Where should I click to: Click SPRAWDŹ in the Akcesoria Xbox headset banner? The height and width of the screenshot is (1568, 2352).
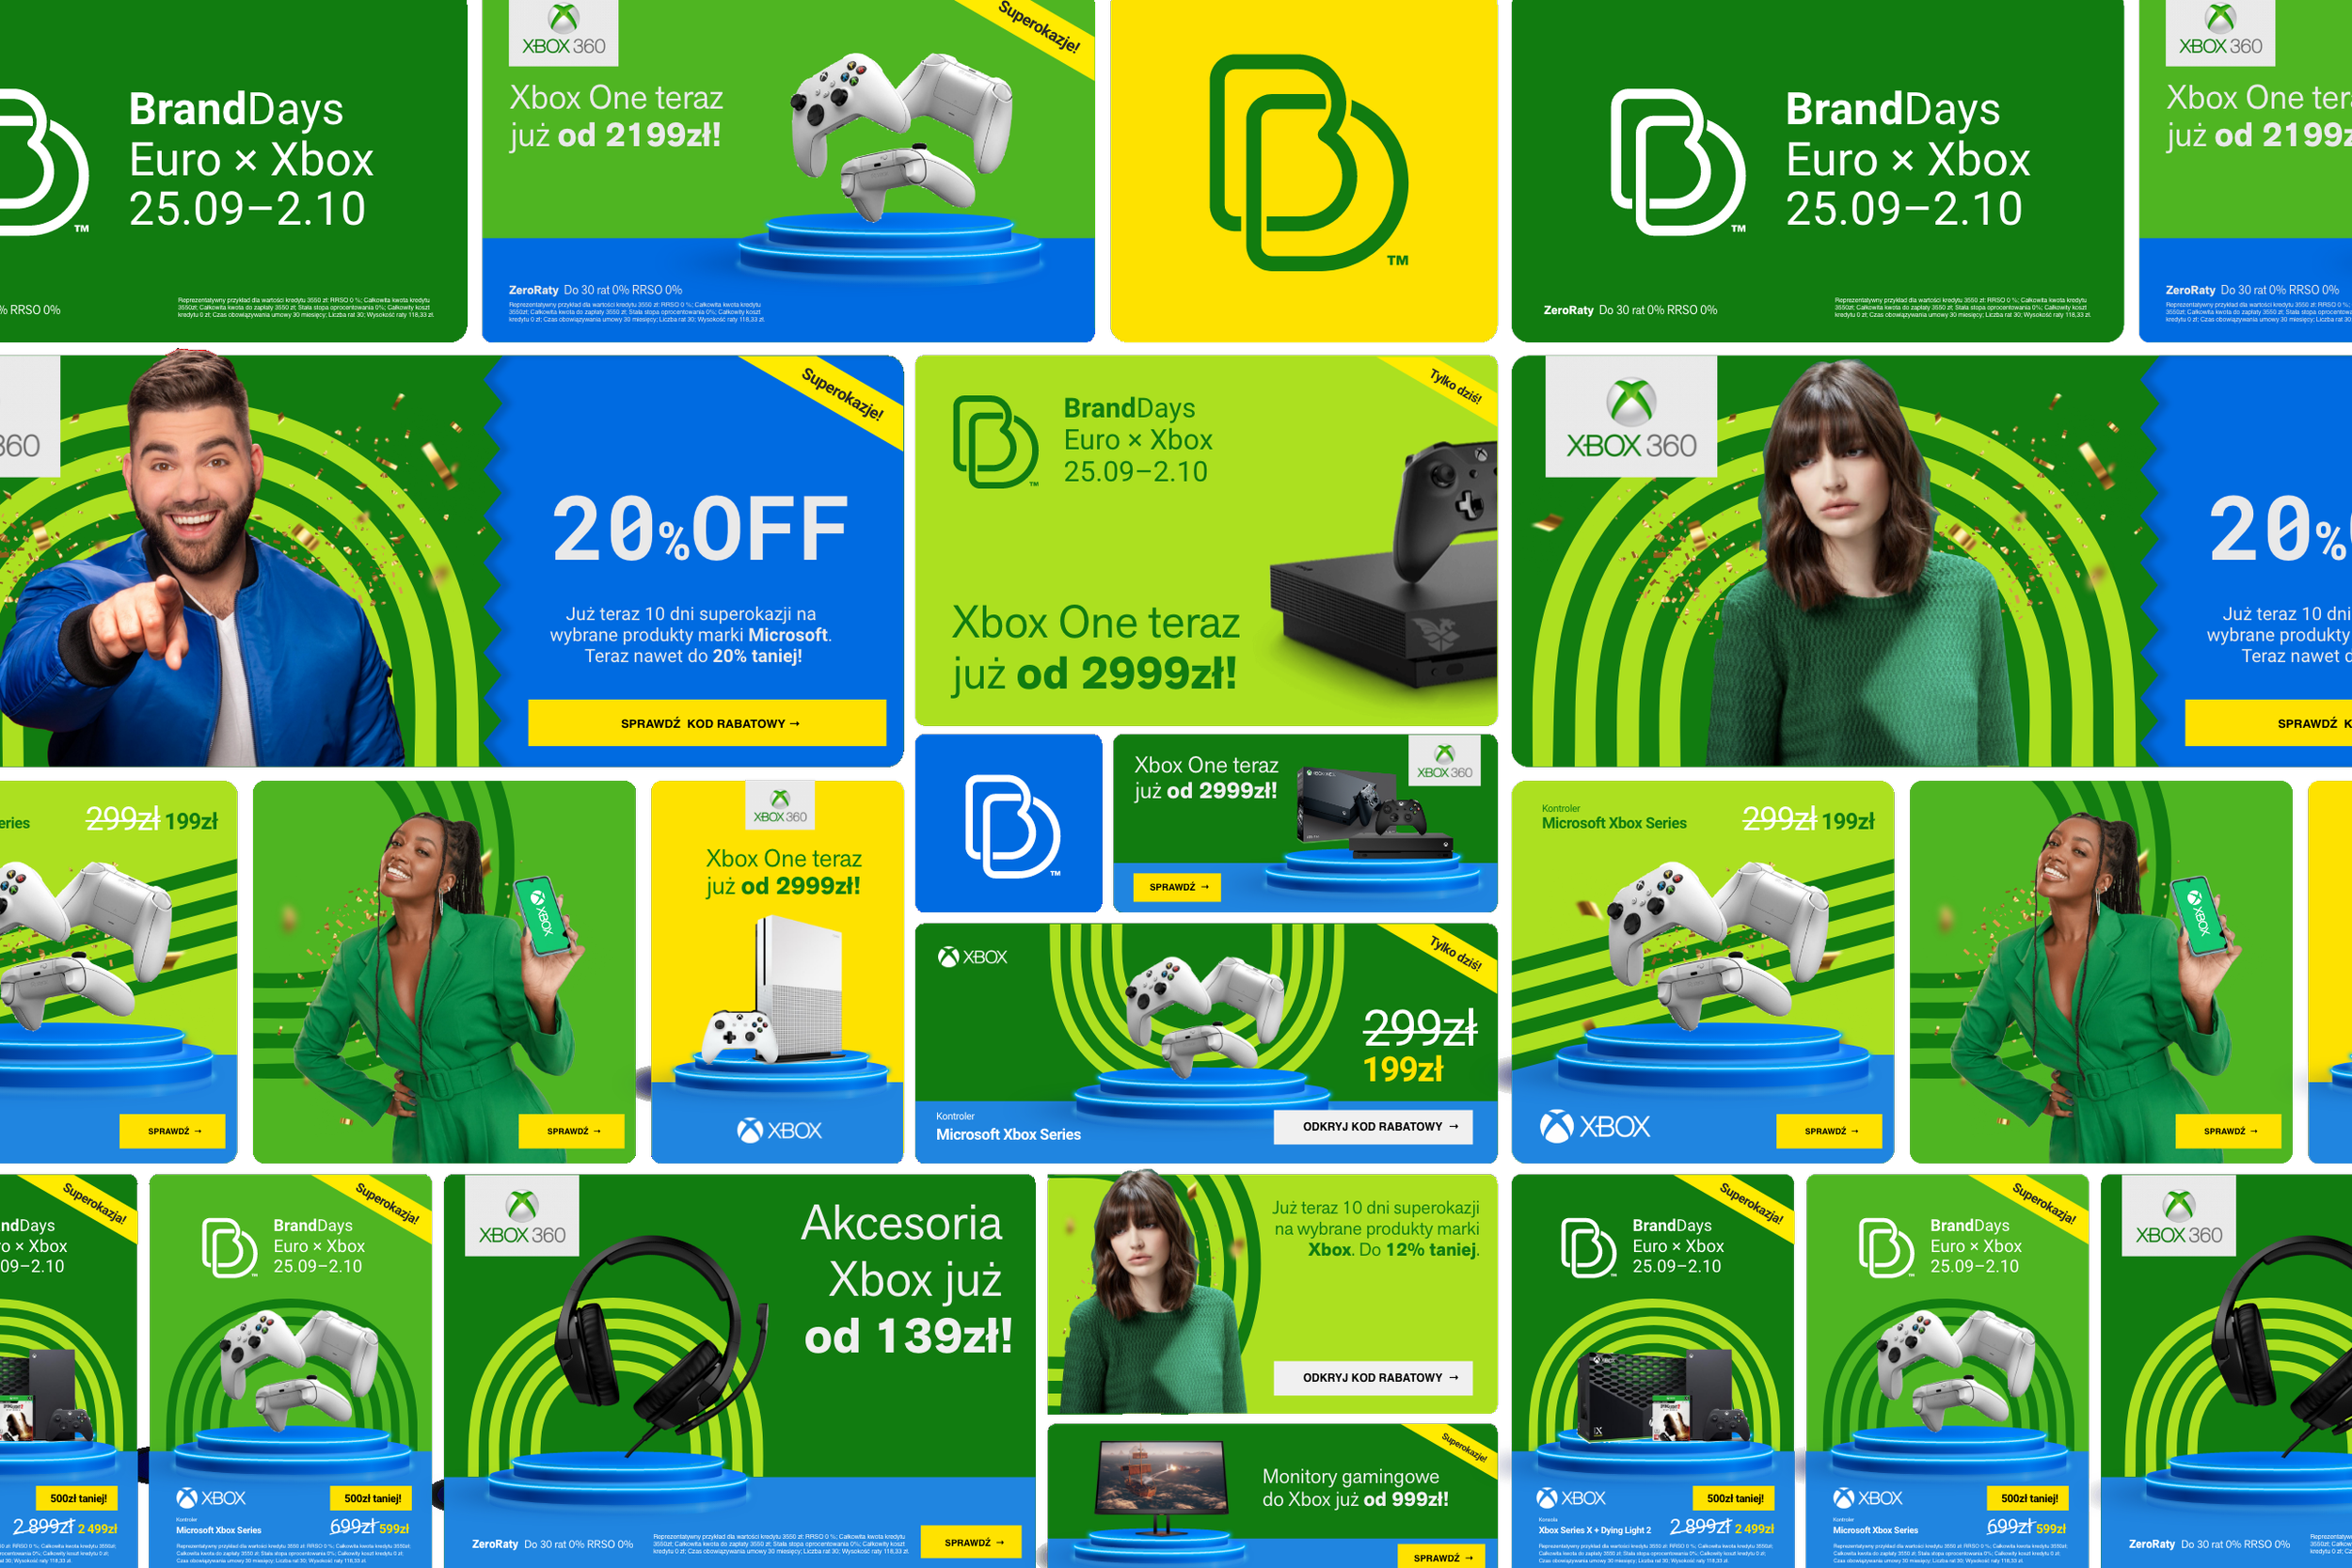(x=971, y=1542)
